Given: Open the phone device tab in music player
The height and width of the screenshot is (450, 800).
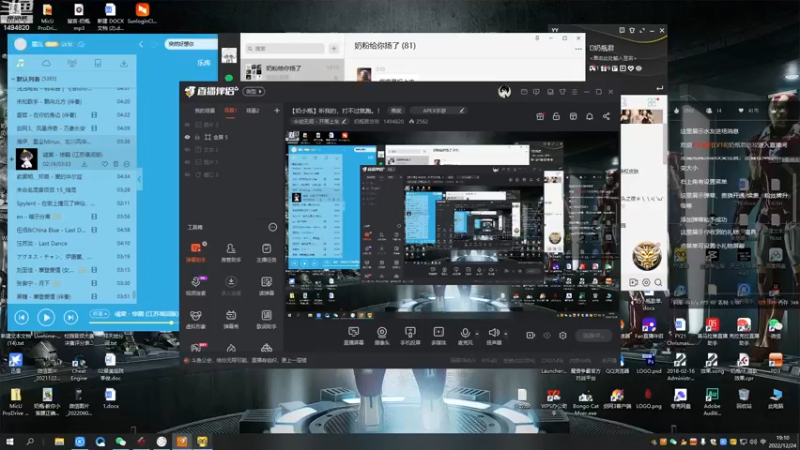Looking at the screenshot, I should 97,63.
